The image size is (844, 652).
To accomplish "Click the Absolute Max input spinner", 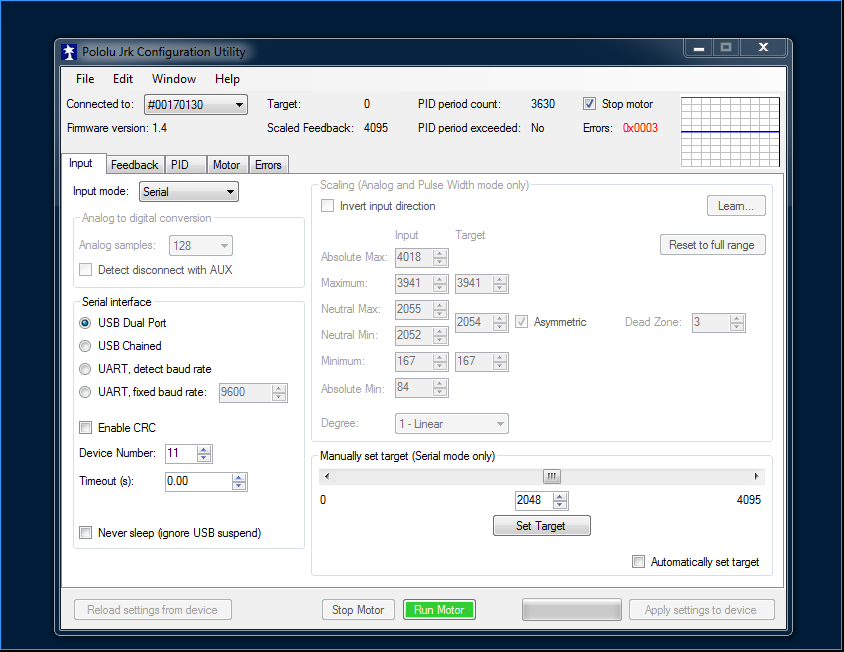I will 440,257.
